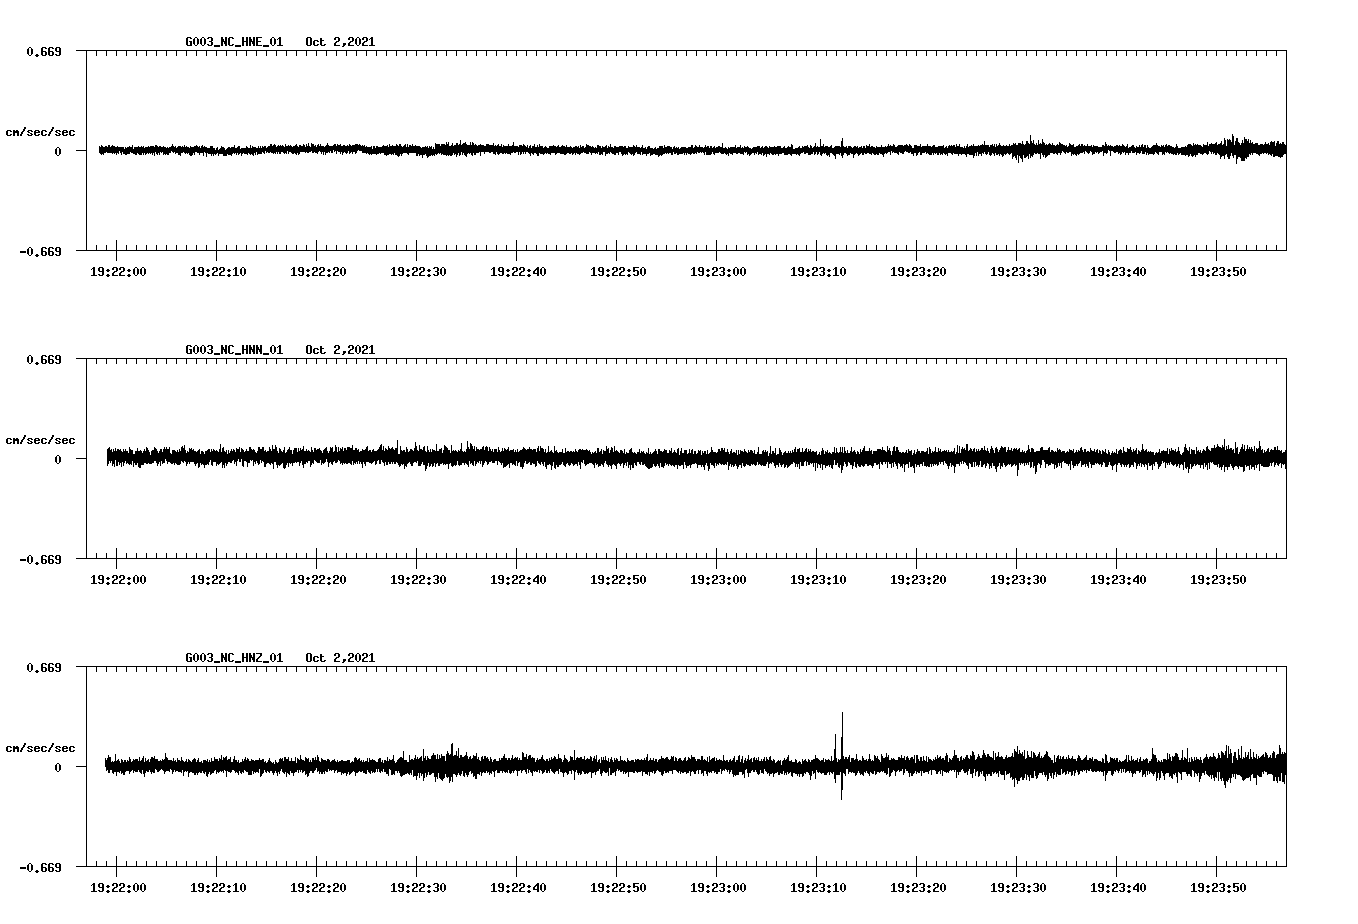Click 19:23:30 time label under HNE plot
The image size is (1358, 924).
1018,271
